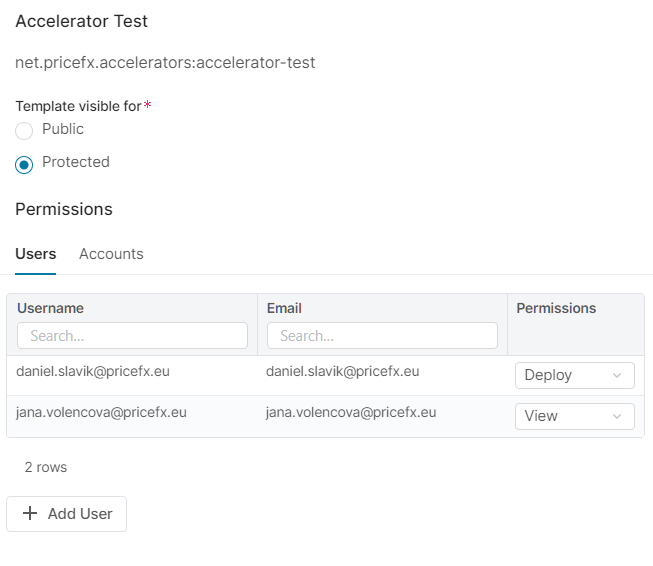Image resolution: width=653 pixels, height=566 pixels.
Task: Select the Public visibility radio button
Action: (x=24, y=130)
